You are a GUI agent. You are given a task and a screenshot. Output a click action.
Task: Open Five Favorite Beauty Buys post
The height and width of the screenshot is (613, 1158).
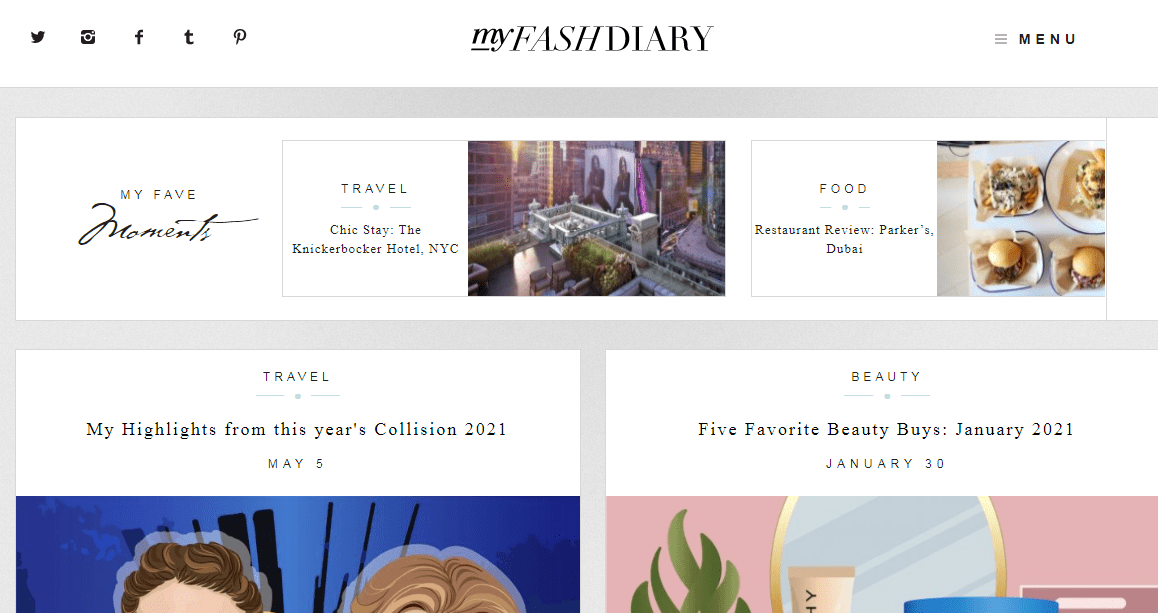point(886,430)
